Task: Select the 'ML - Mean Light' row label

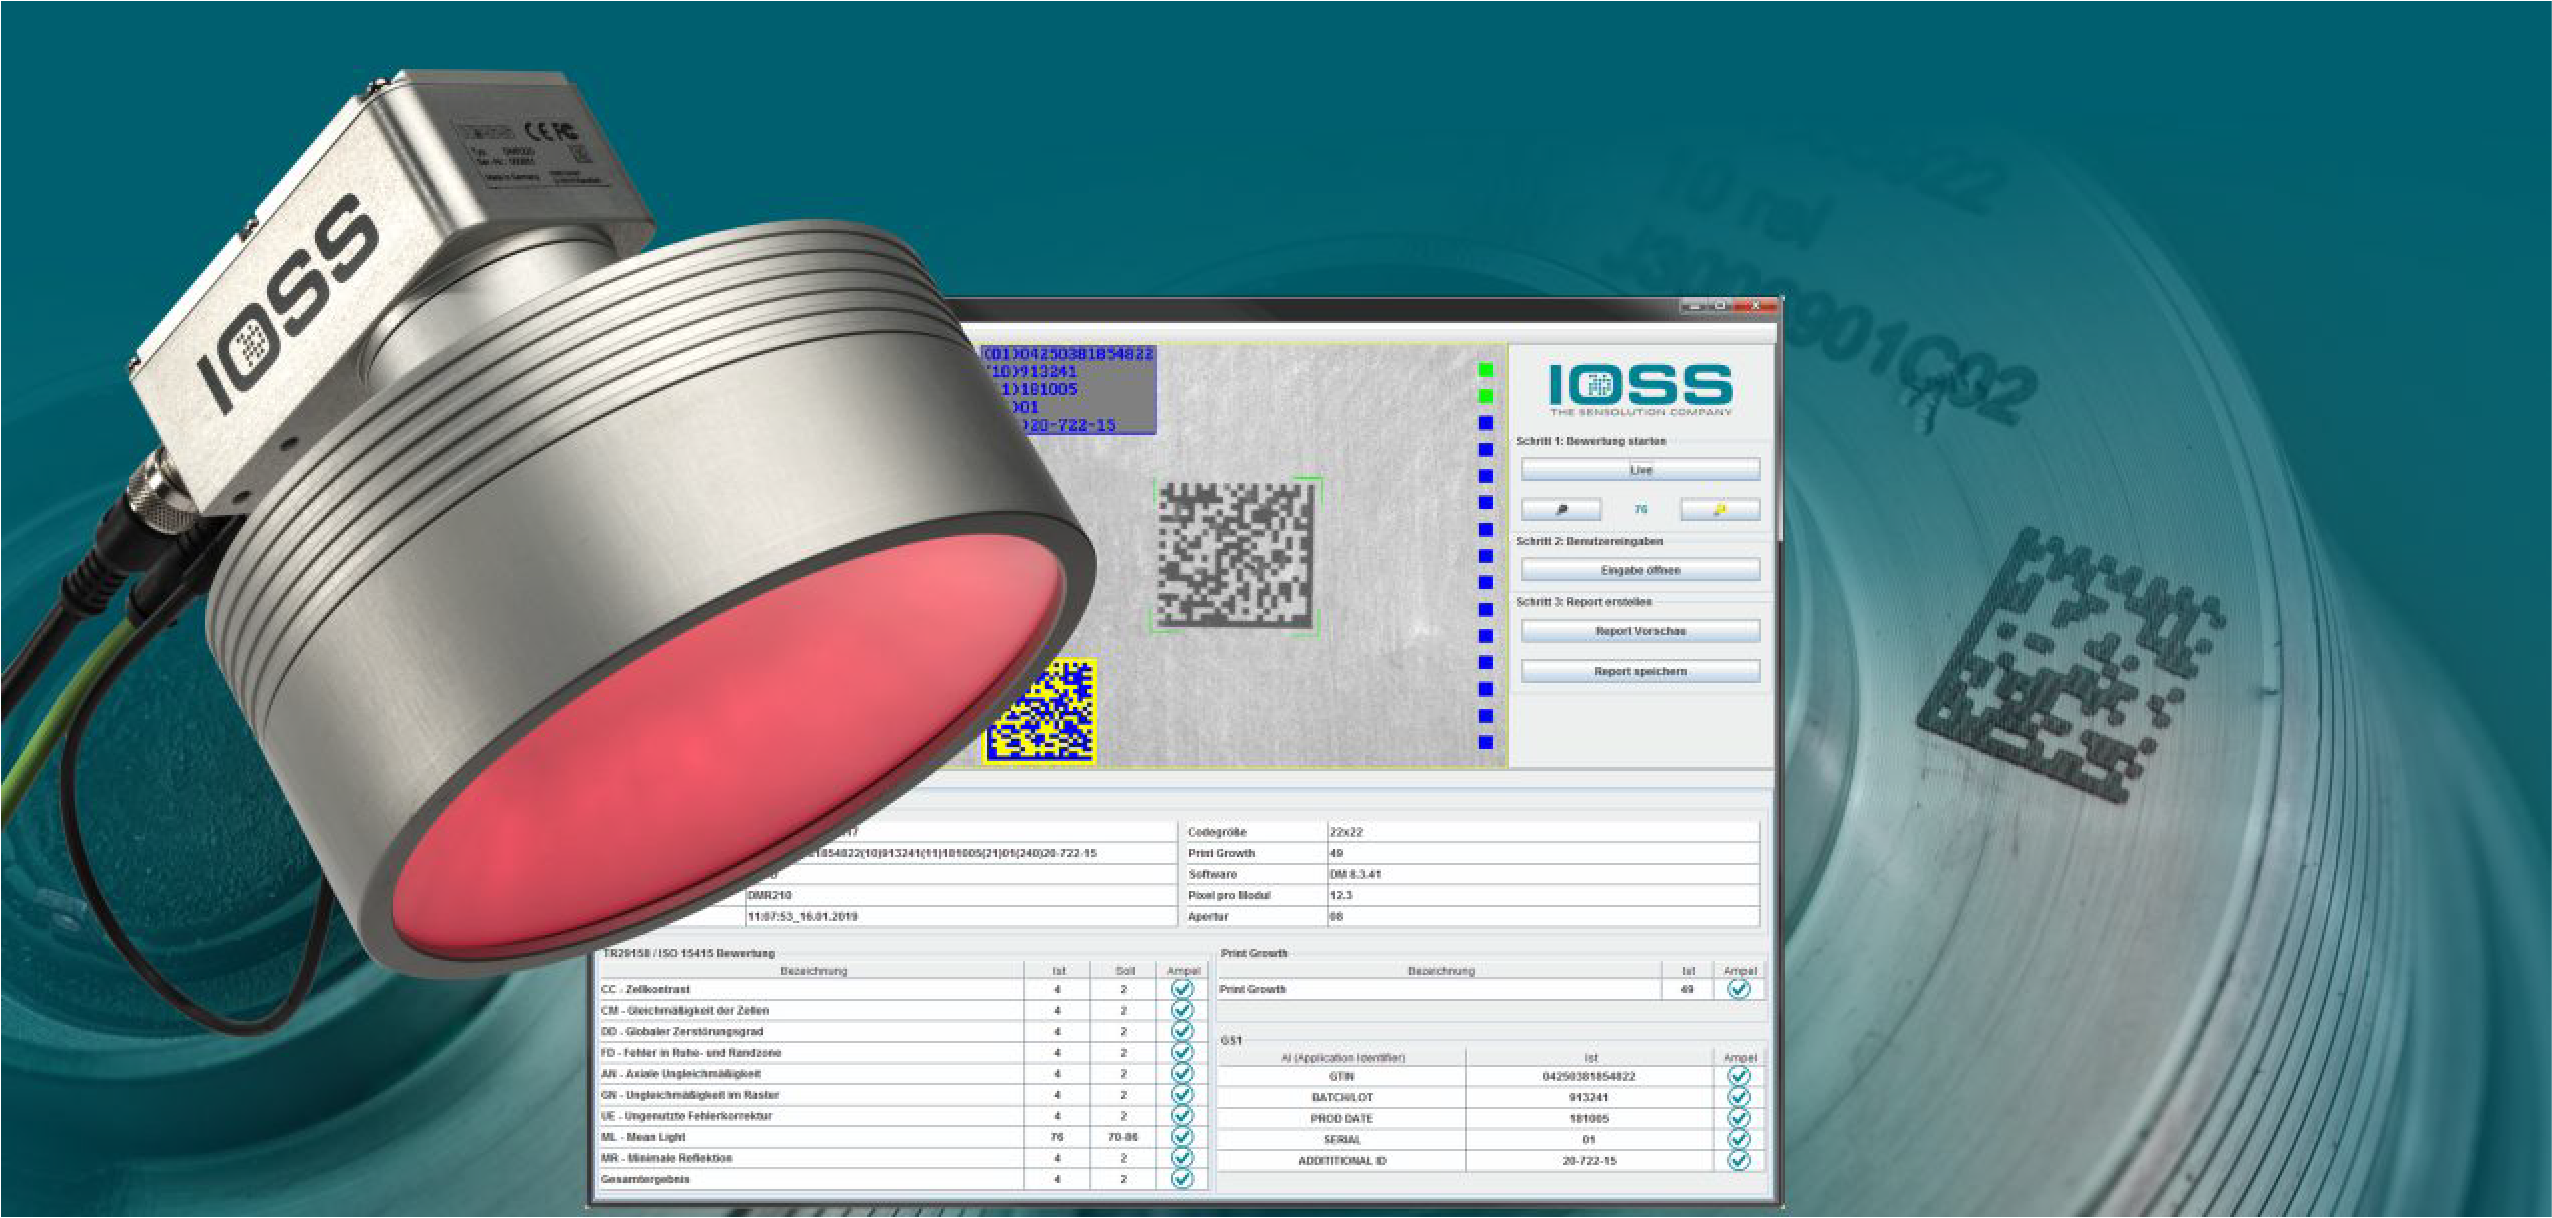Action: point(643,1137)
